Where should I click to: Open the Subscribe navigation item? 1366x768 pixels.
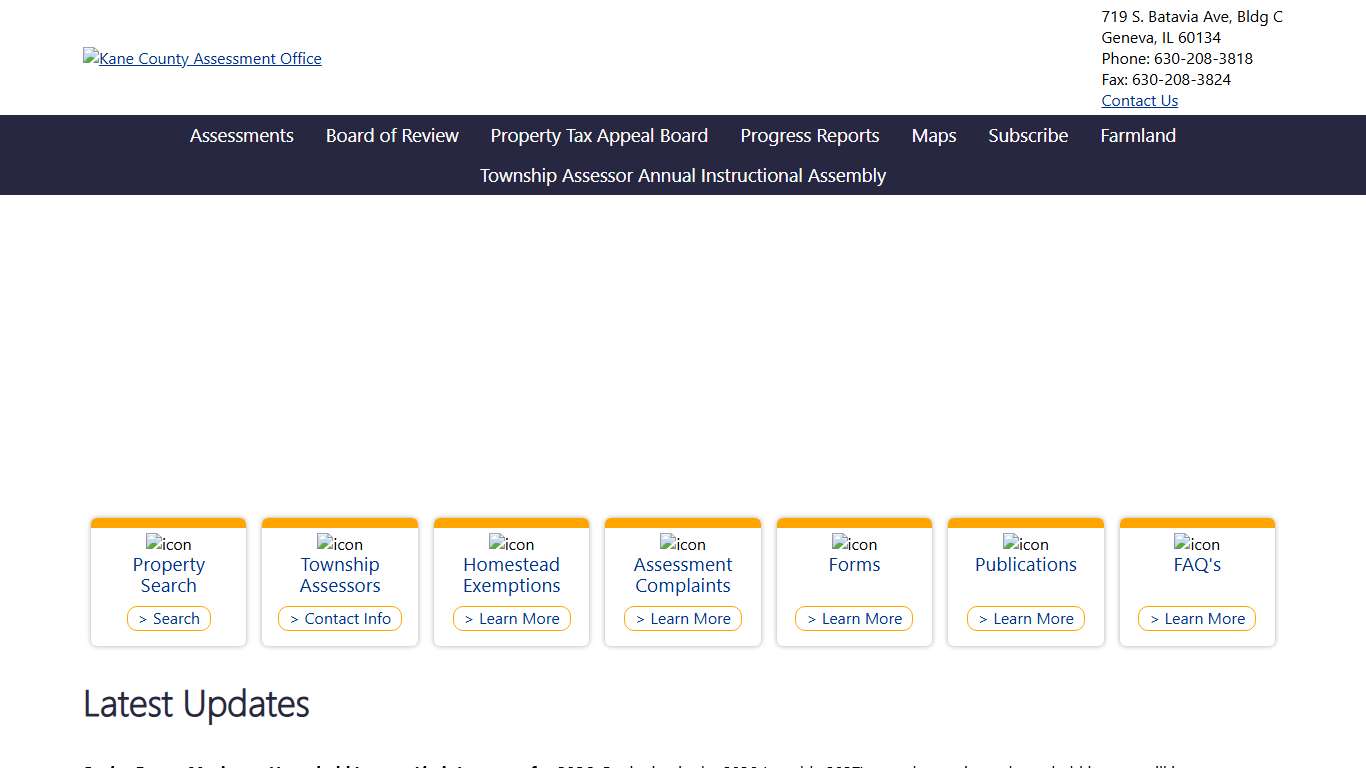point(1028,136)
